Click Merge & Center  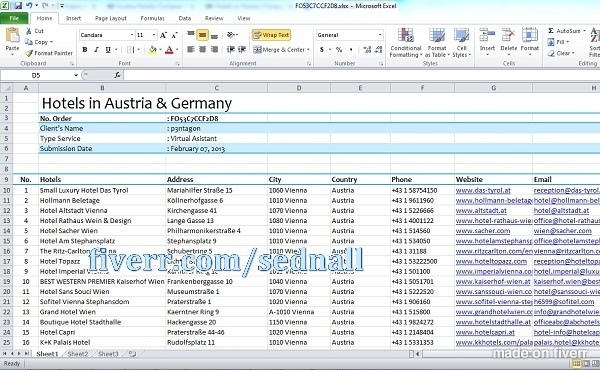[279, 49]
